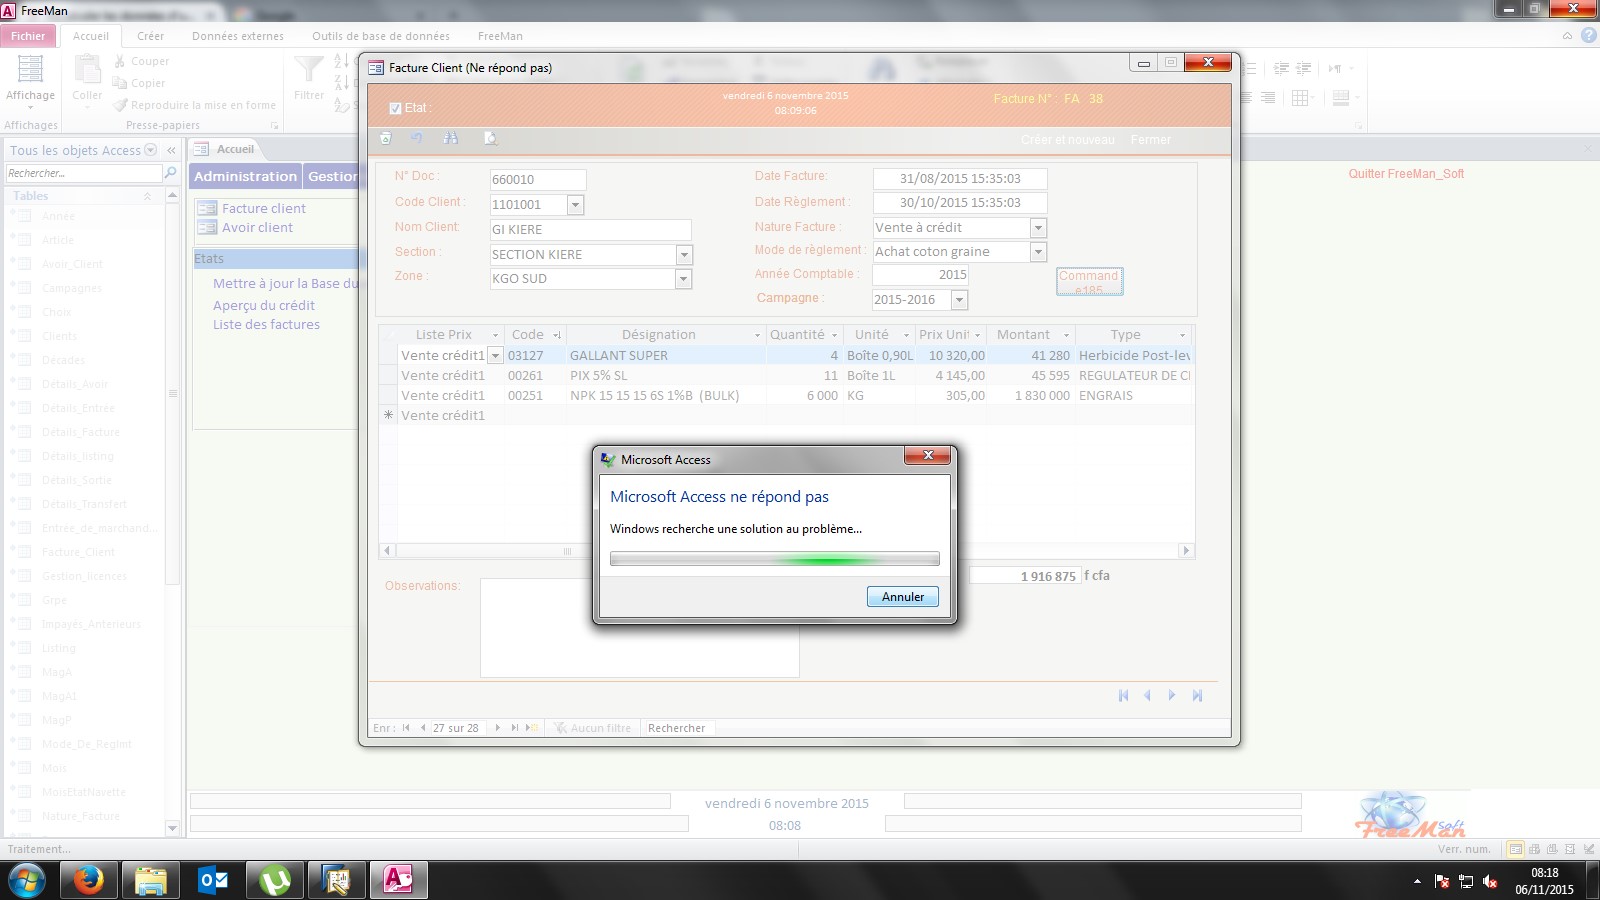Toggle the Etat checkbox
This screenshot has height=900, width=1600.
395,108
